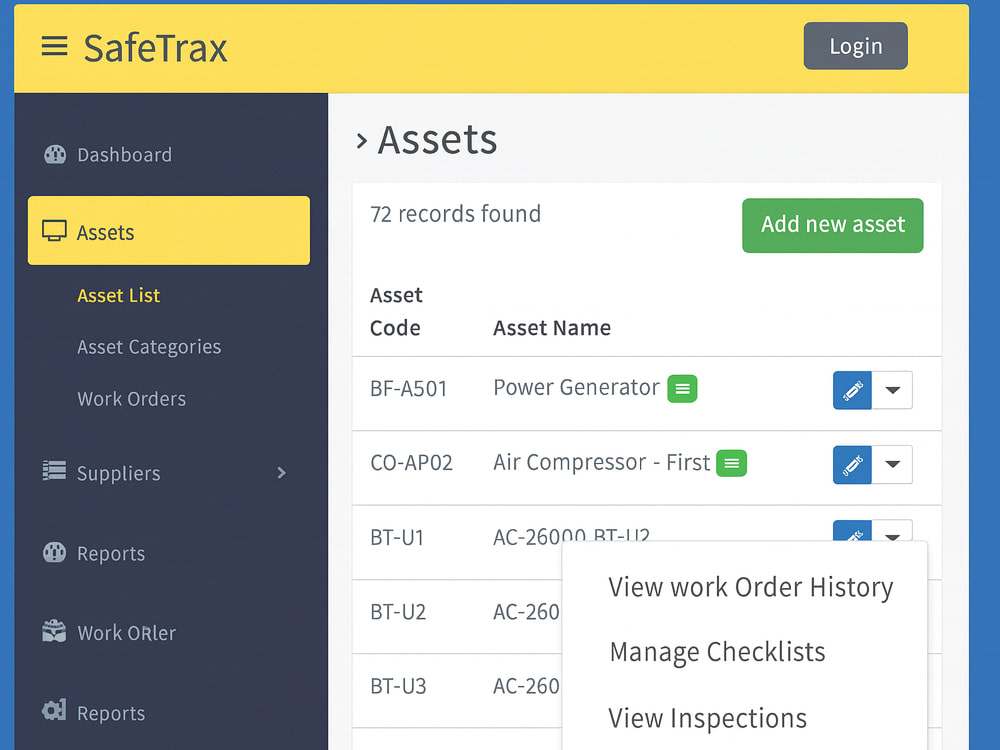The image size is (1000, 750).
Task: Open Asset List submenu item
Action: (x=119, y=295)
